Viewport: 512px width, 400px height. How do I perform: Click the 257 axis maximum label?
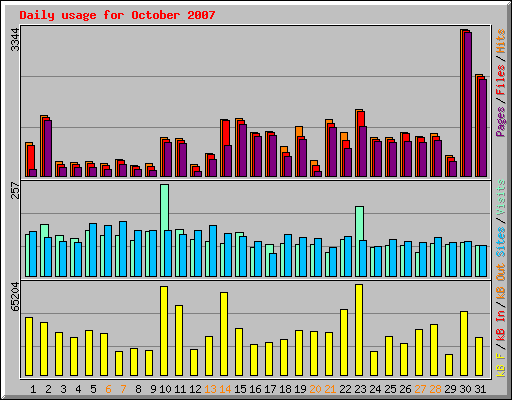tap(15, 190)
